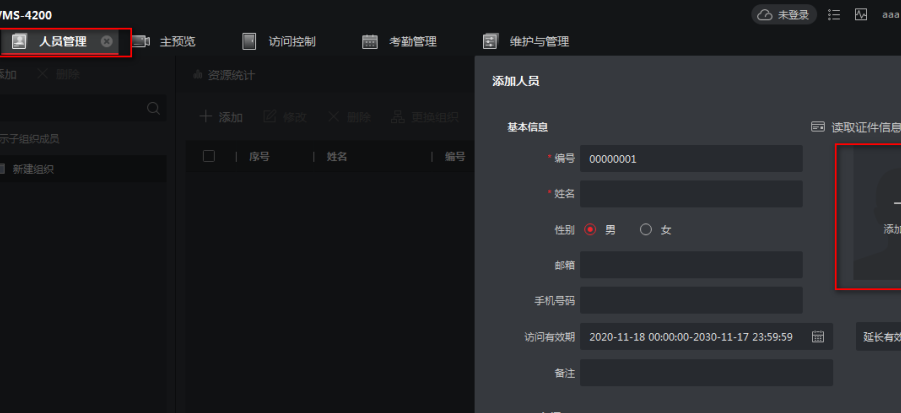The height and width of the screenshot is (413, 901).
Task: Click the 姓名 input field
Action: [x=691, y=194]
